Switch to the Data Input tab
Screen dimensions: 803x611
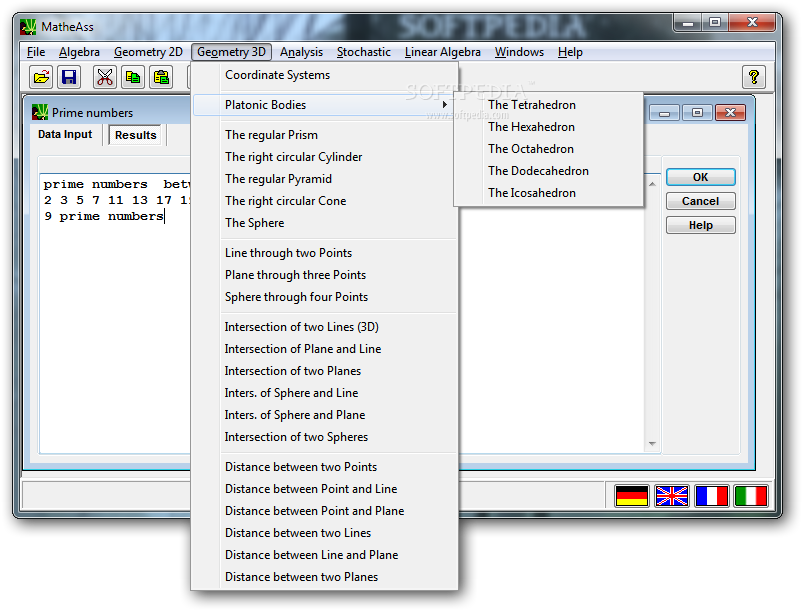[x=65, y=134]
